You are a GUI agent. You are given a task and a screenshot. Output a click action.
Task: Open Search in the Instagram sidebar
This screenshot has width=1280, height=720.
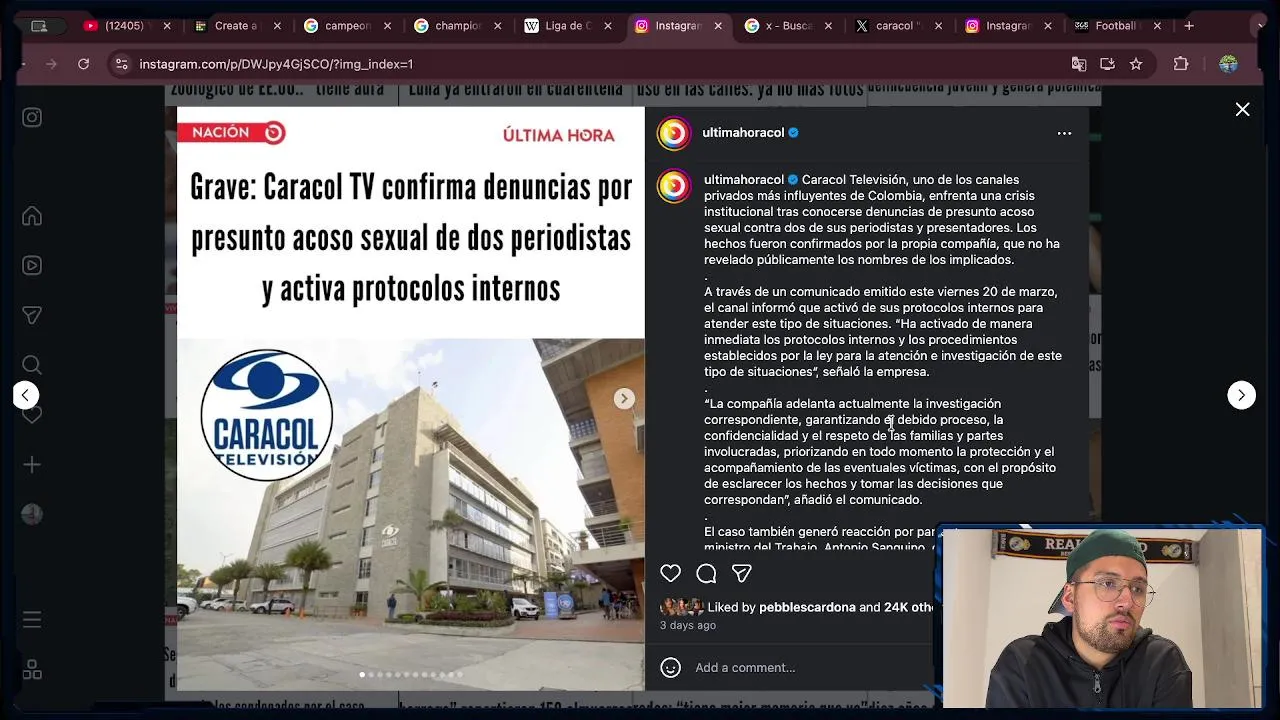(x=32, y=365)
